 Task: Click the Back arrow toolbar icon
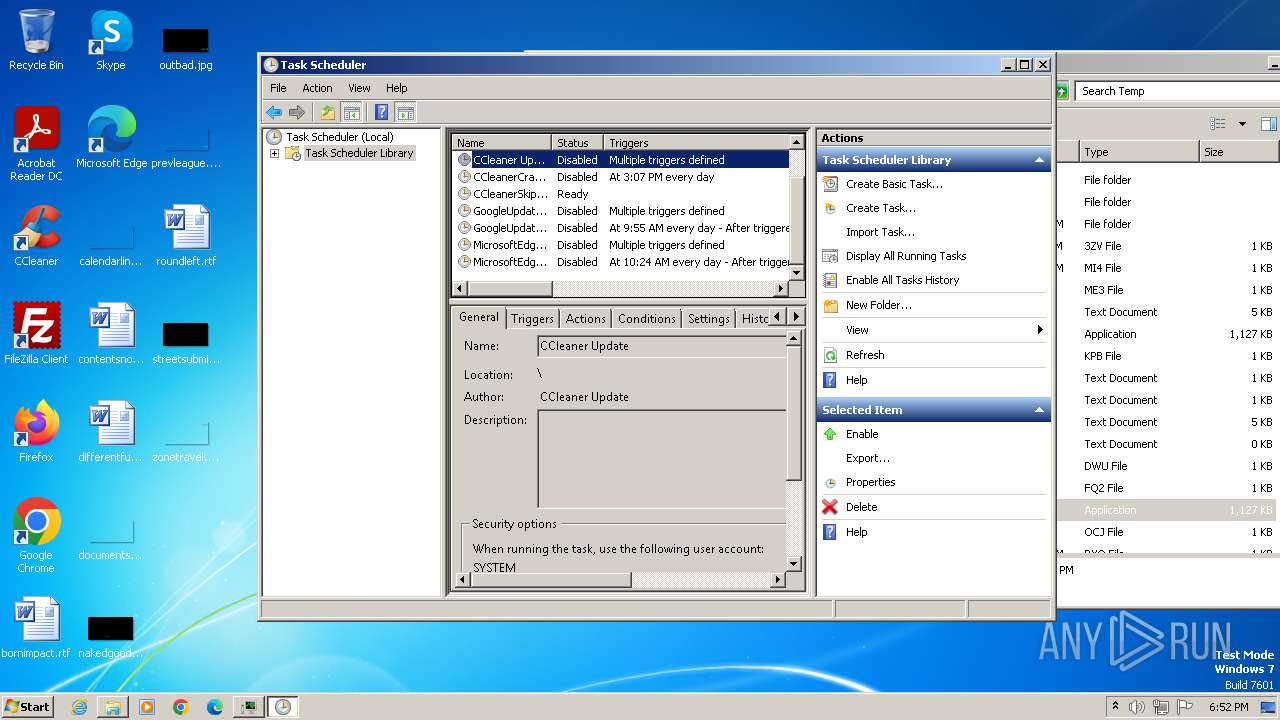[x=274, y=112]
